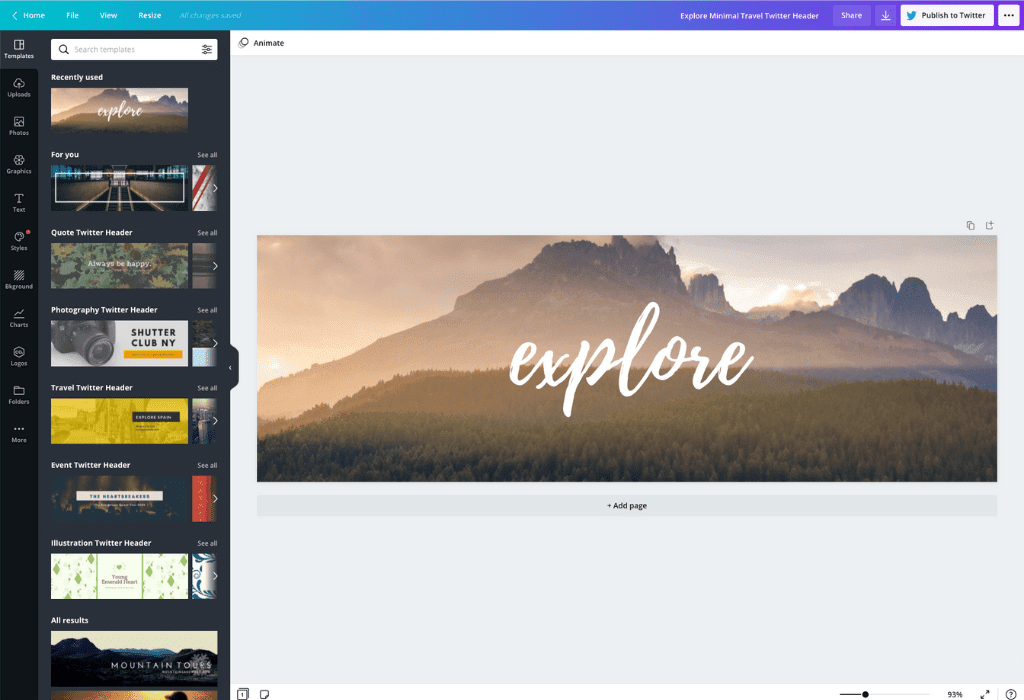This screenshot has height=700, width=1024.
Task: Open the Styles panel
Action: [19, 240]
